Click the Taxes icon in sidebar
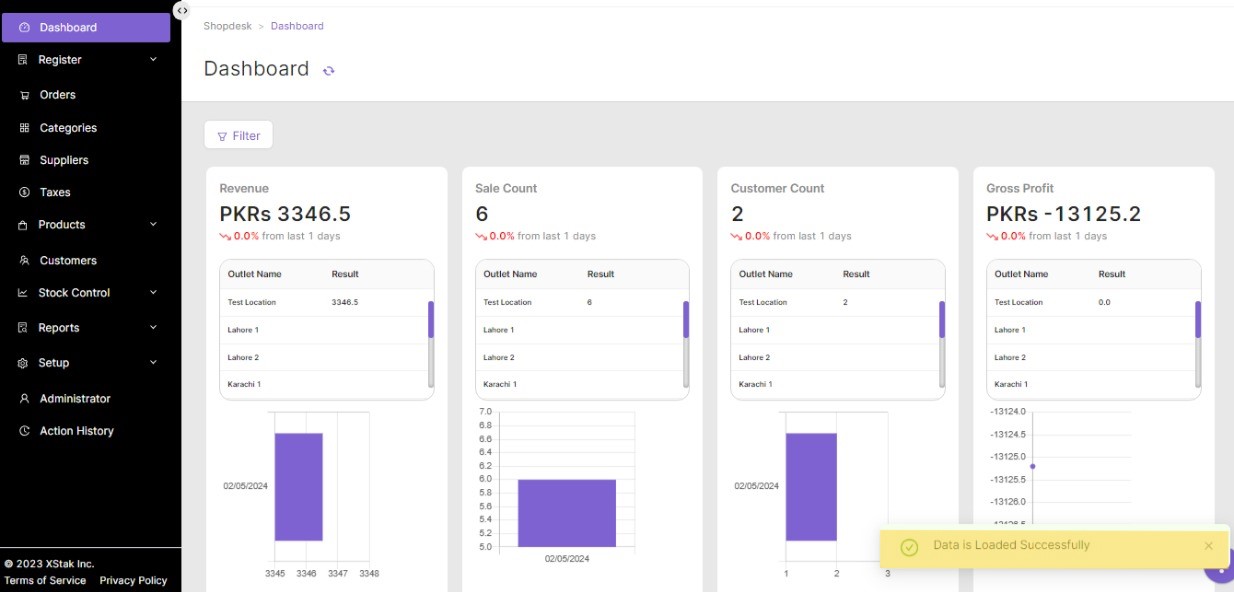The image size is (1234, 592). 24,192
